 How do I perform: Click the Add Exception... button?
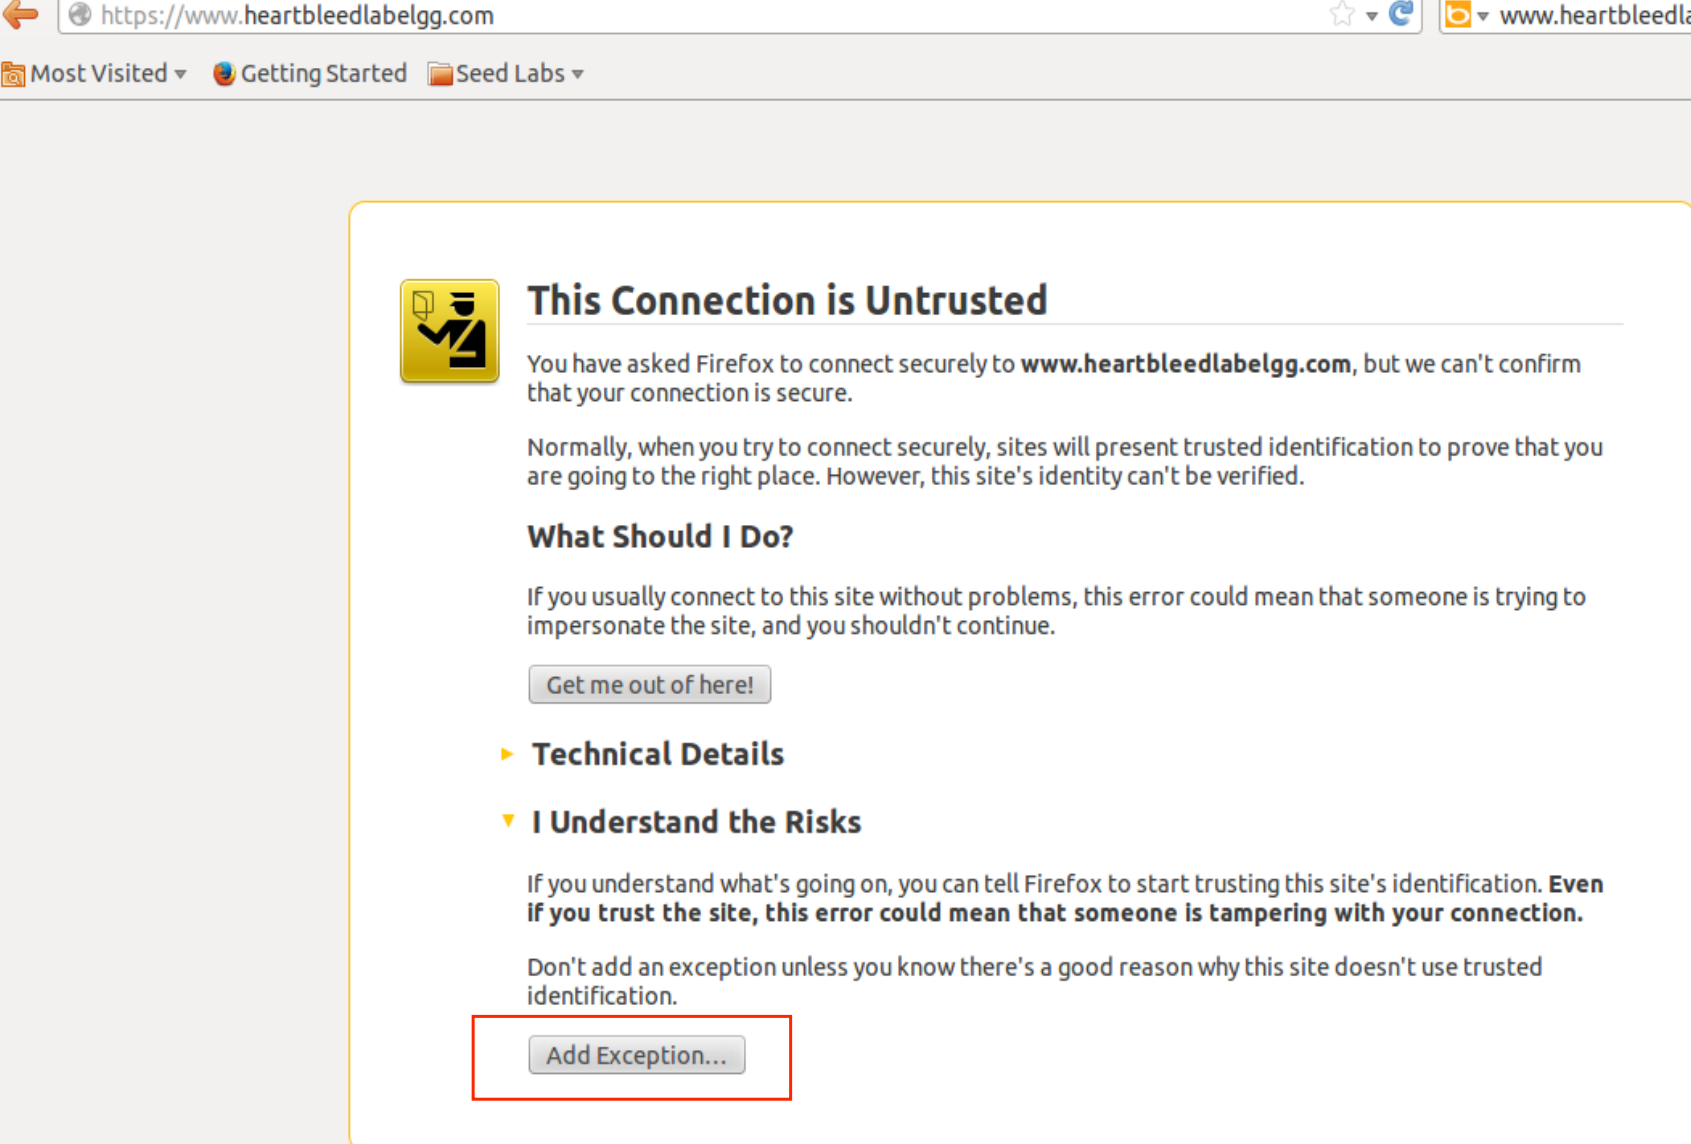pyautogui.click(x=637, y=1055)
